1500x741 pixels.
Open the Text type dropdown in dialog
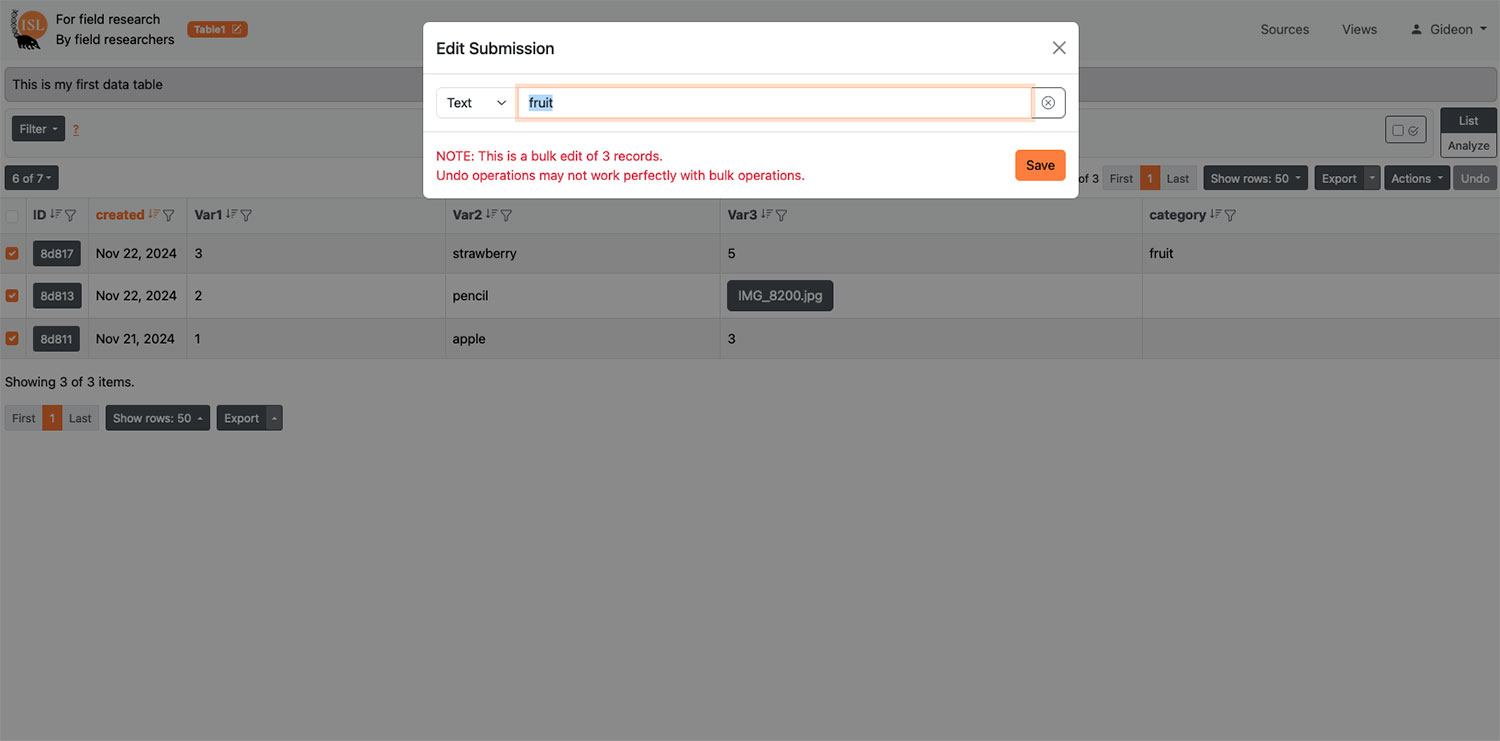point(476,103)
